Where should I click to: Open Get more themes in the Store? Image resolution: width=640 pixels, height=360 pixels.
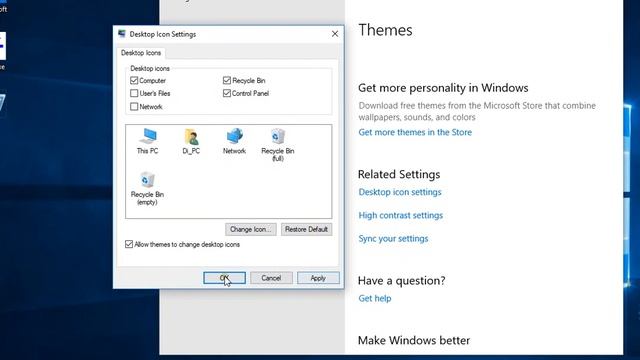pyautogui.click(x=415, y=132)
